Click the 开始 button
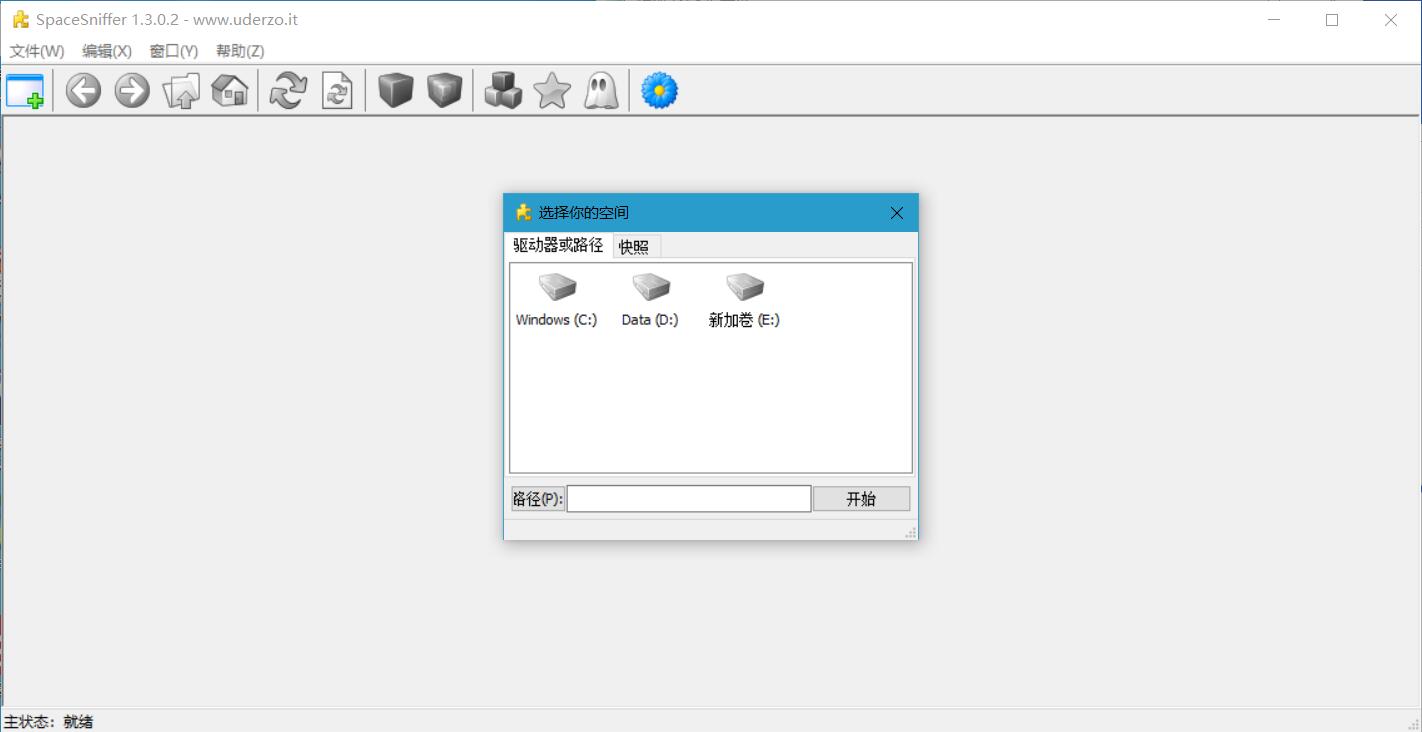 (861, 499)
